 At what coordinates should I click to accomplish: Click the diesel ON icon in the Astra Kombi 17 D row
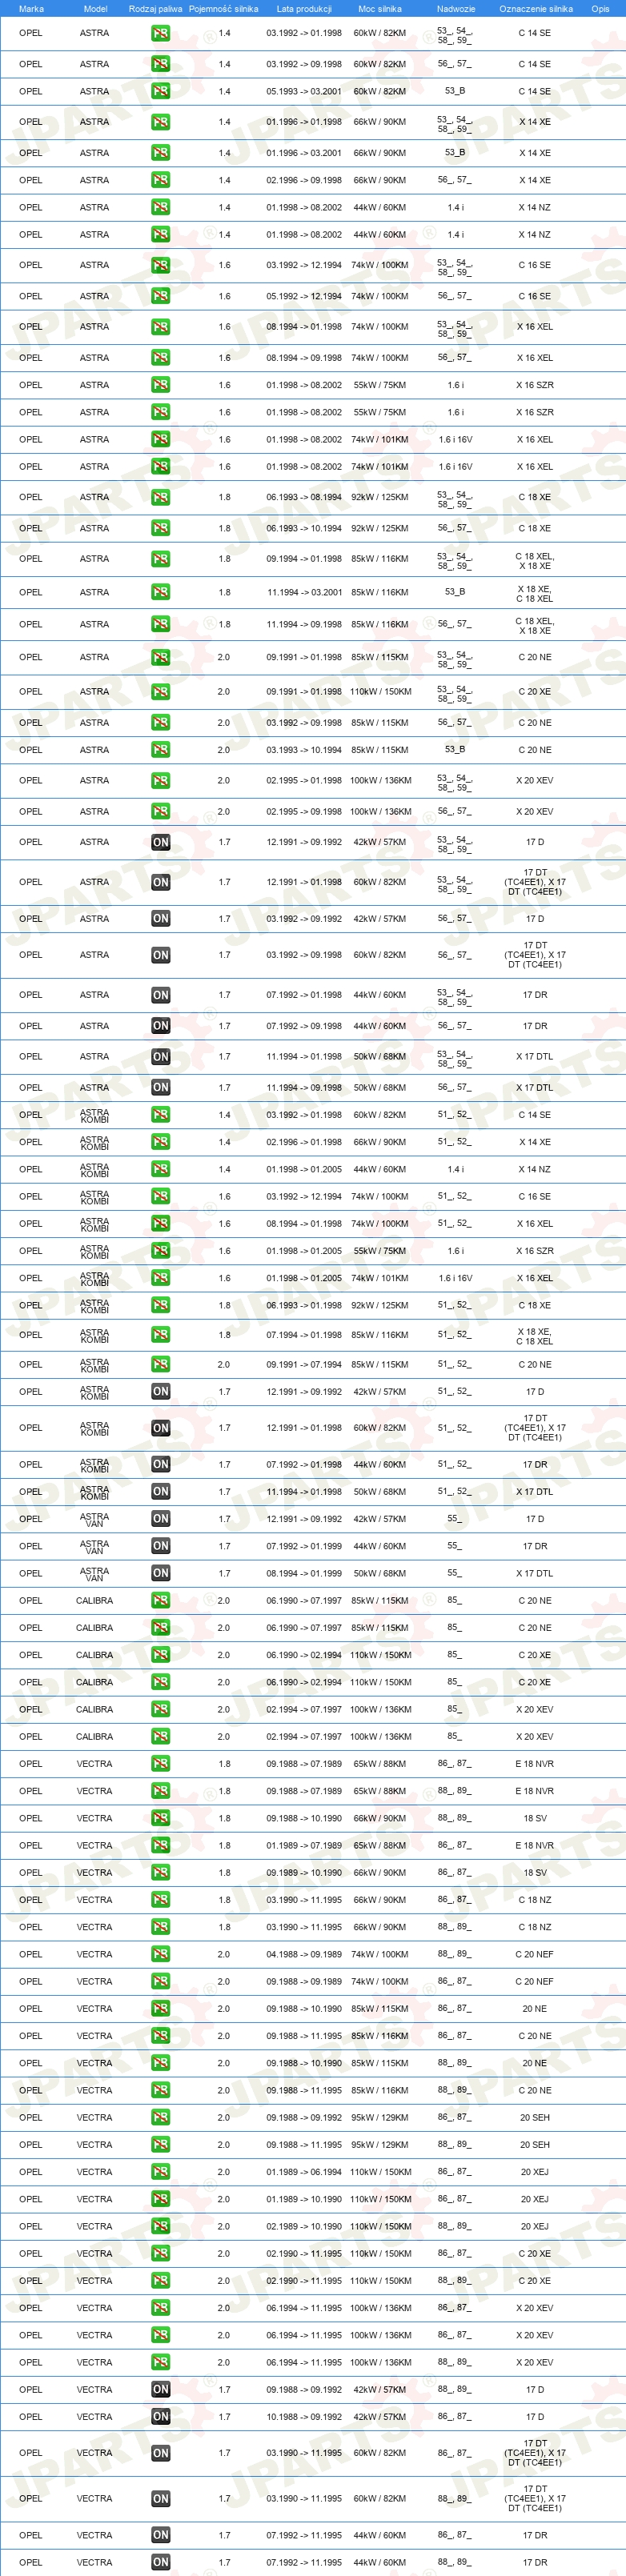[160, 1391]
